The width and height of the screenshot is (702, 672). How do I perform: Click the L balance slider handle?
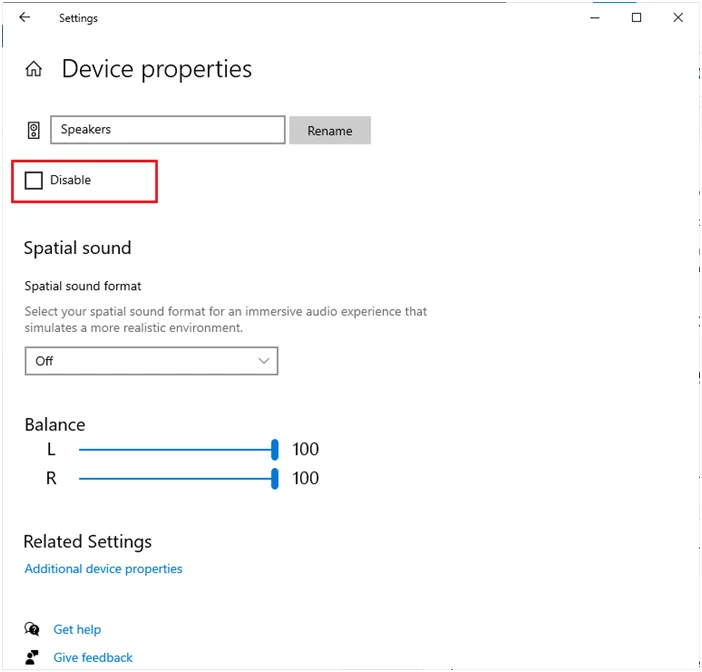click(x=275, y=449)
